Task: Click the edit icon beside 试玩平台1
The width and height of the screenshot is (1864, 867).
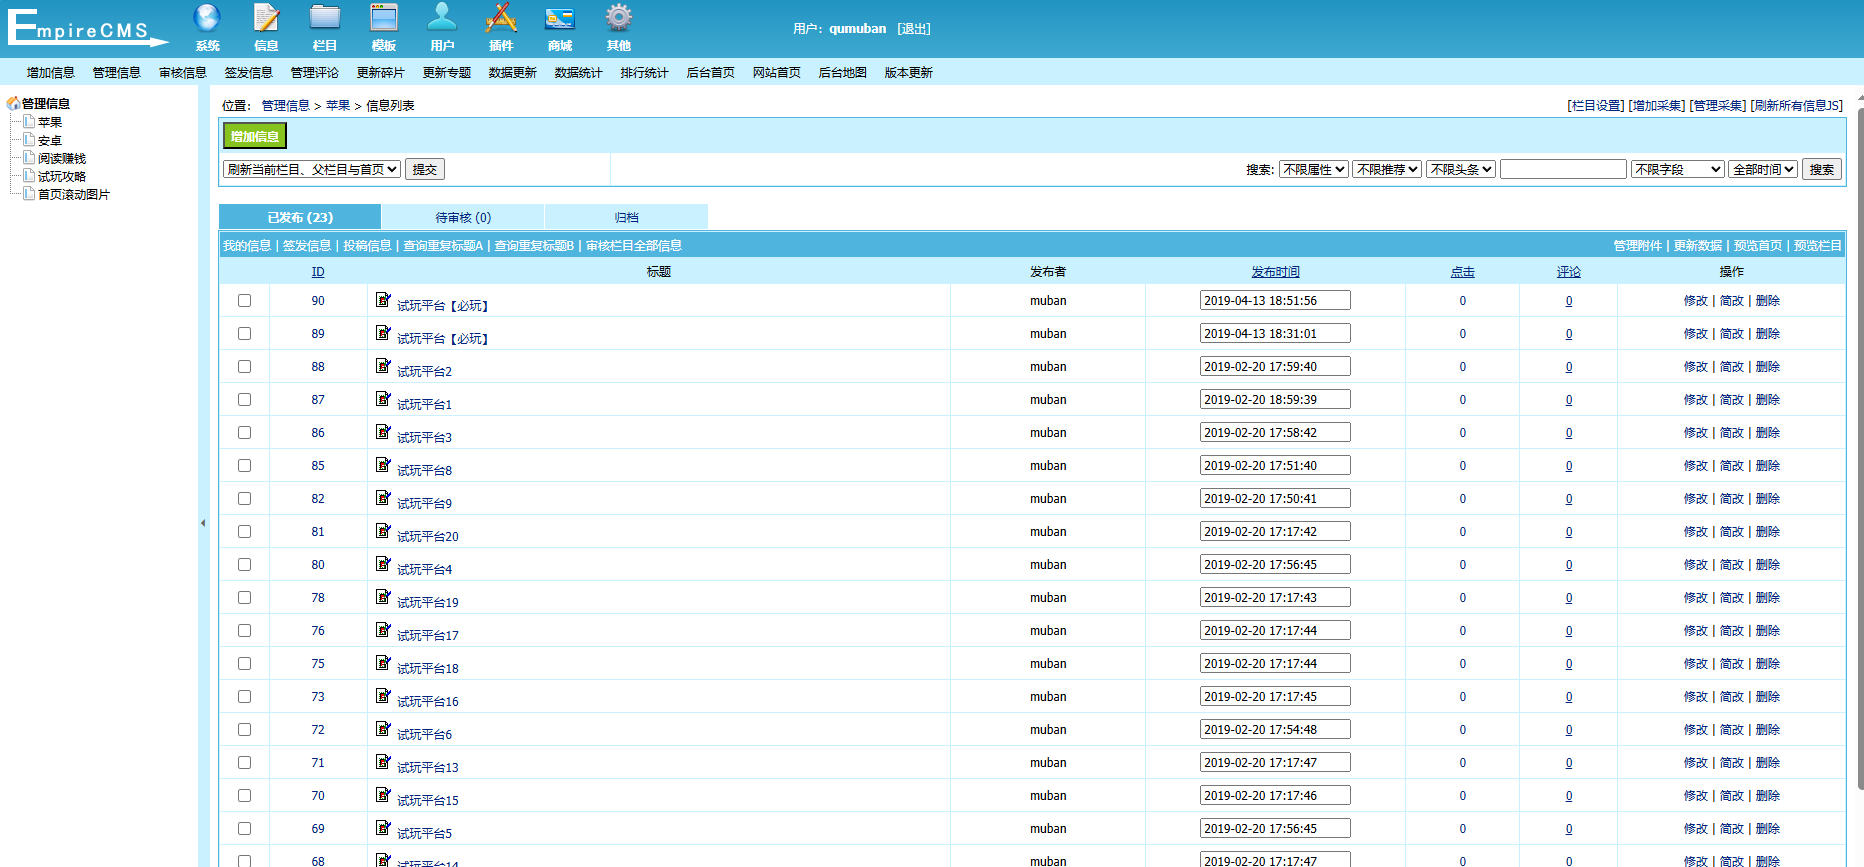Action: (x=383, y=398)
